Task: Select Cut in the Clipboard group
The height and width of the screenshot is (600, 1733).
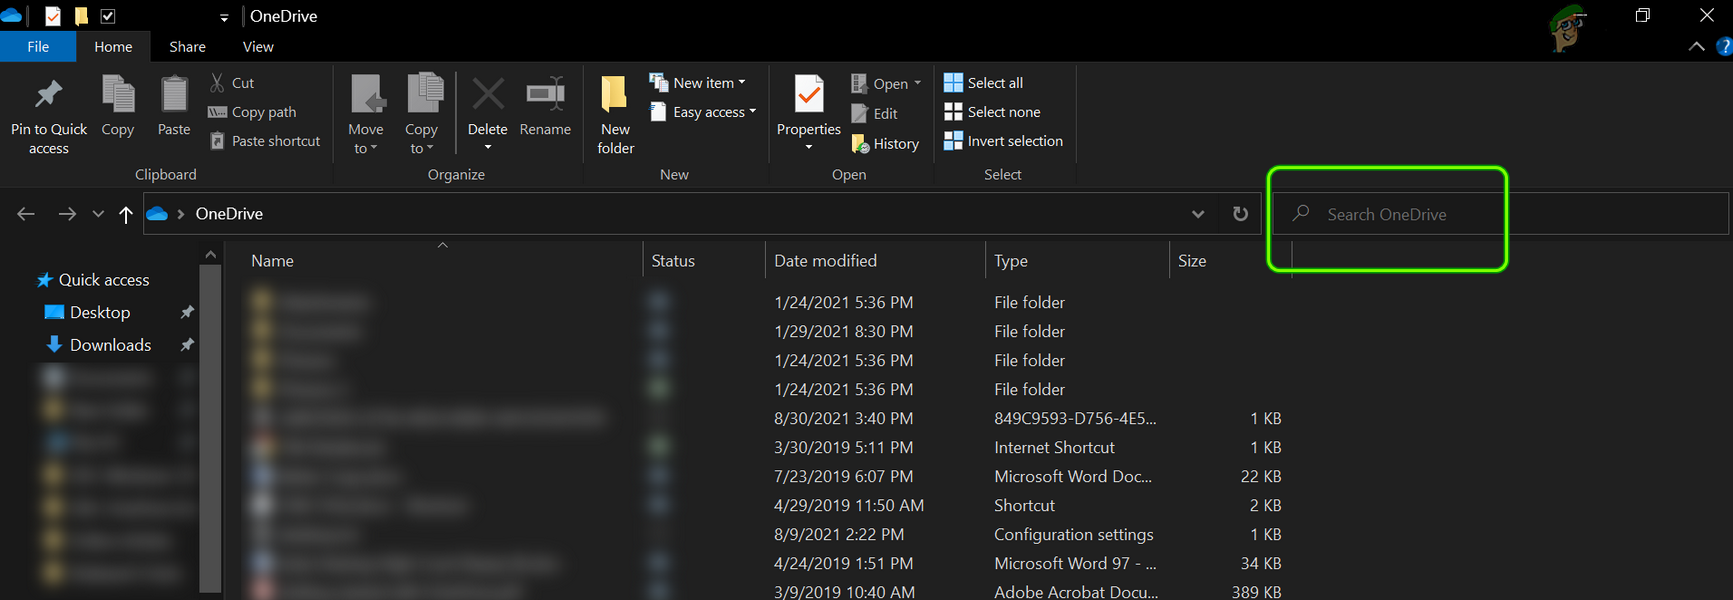Action: (232, 83)
